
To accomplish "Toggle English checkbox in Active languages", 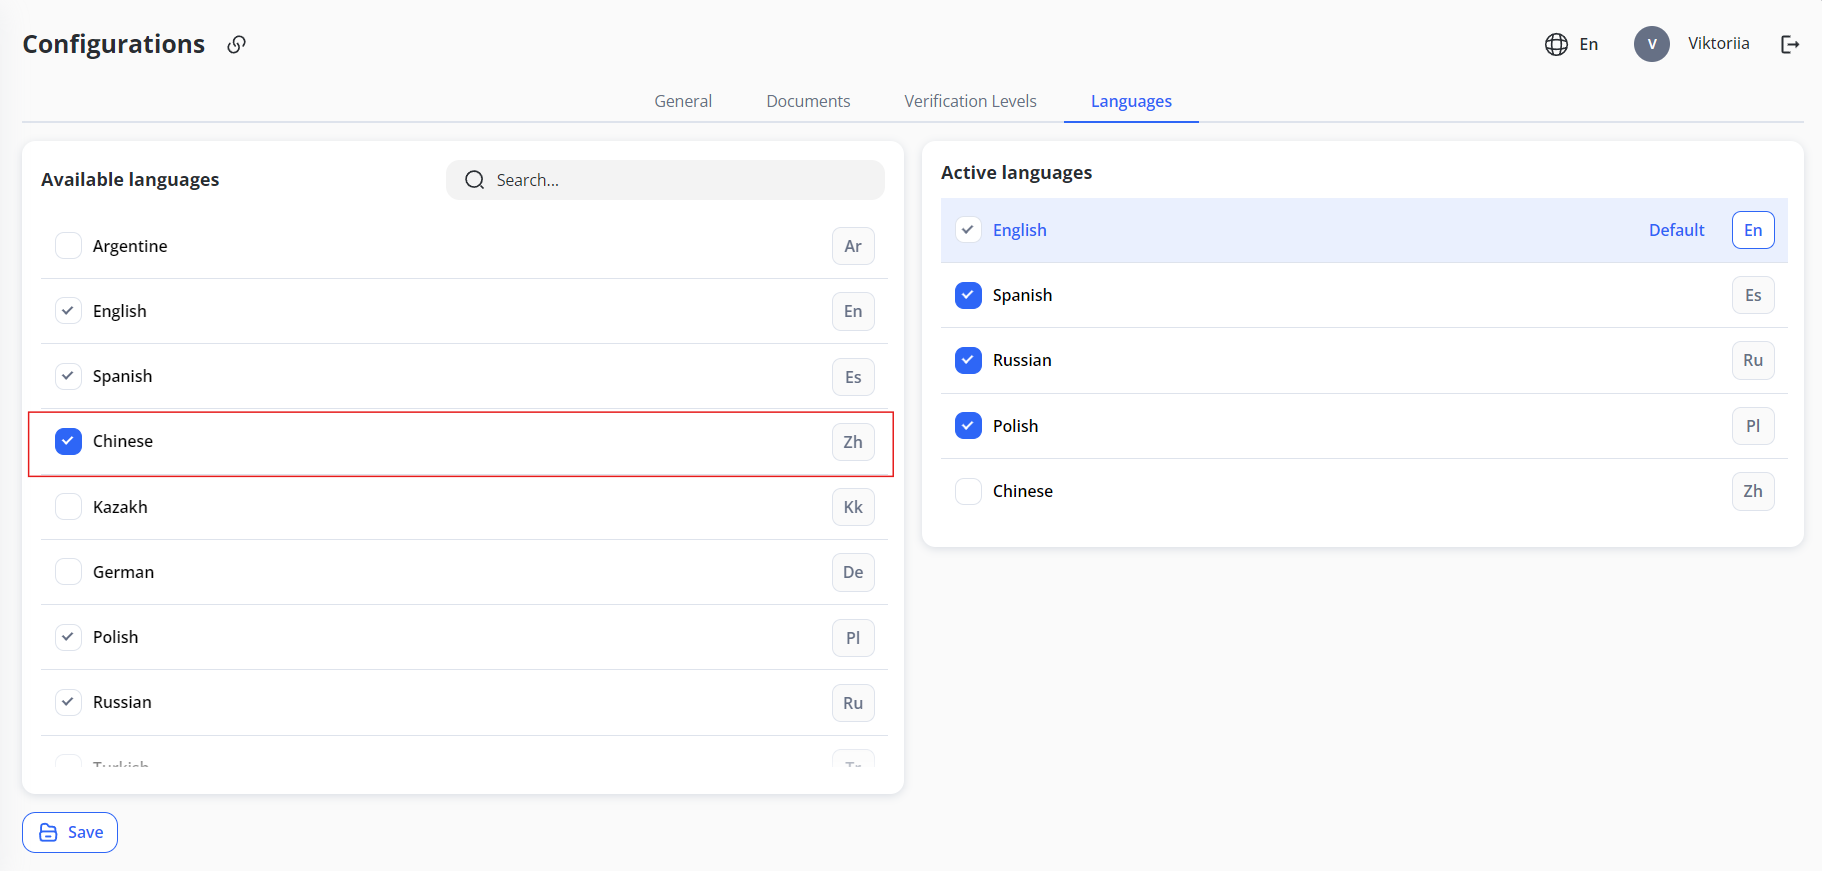I will (968, 230).
